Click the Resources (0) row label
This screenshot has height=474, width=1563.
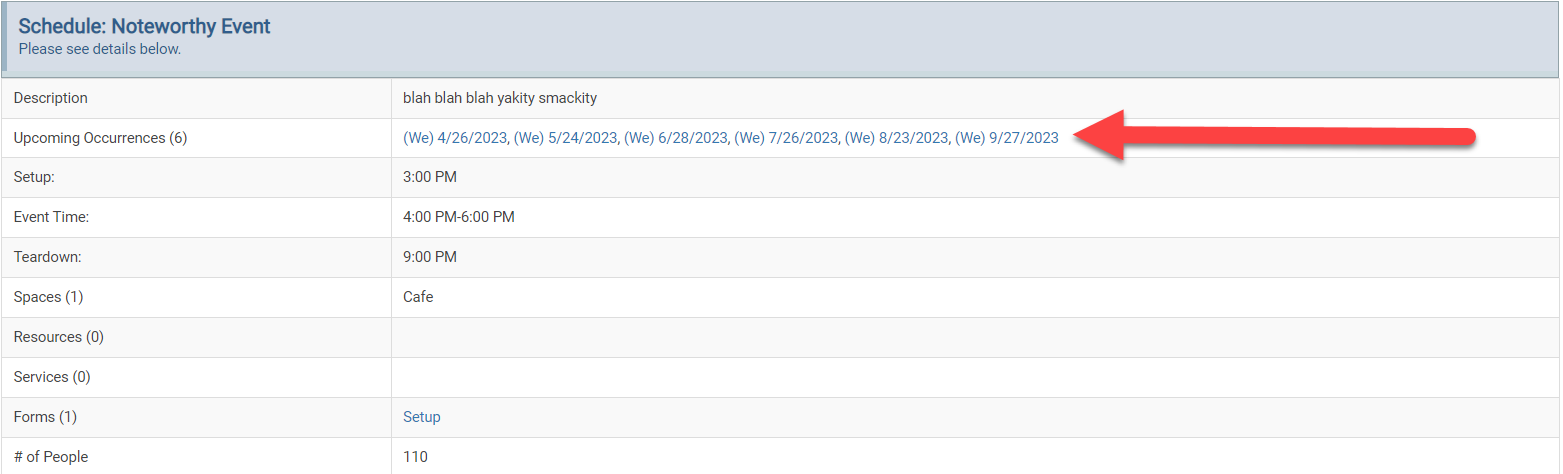coord(59,337)
